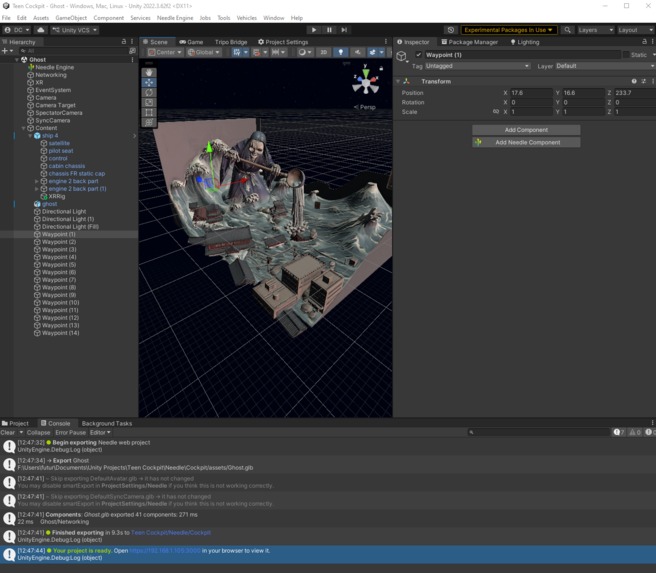Click the object name field Waypoint (1)
The width and height of the screenshot is (656, 573).
point(522,55)
